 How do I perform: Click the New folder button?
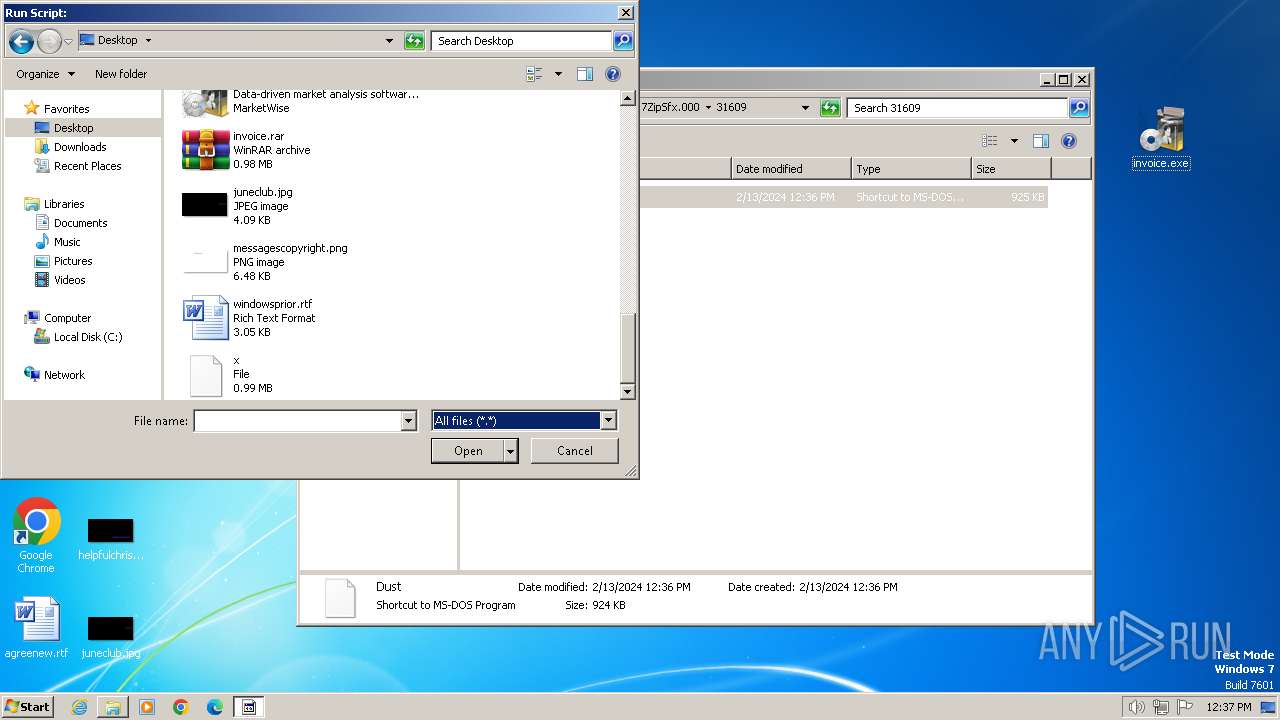tap(121, 74)
